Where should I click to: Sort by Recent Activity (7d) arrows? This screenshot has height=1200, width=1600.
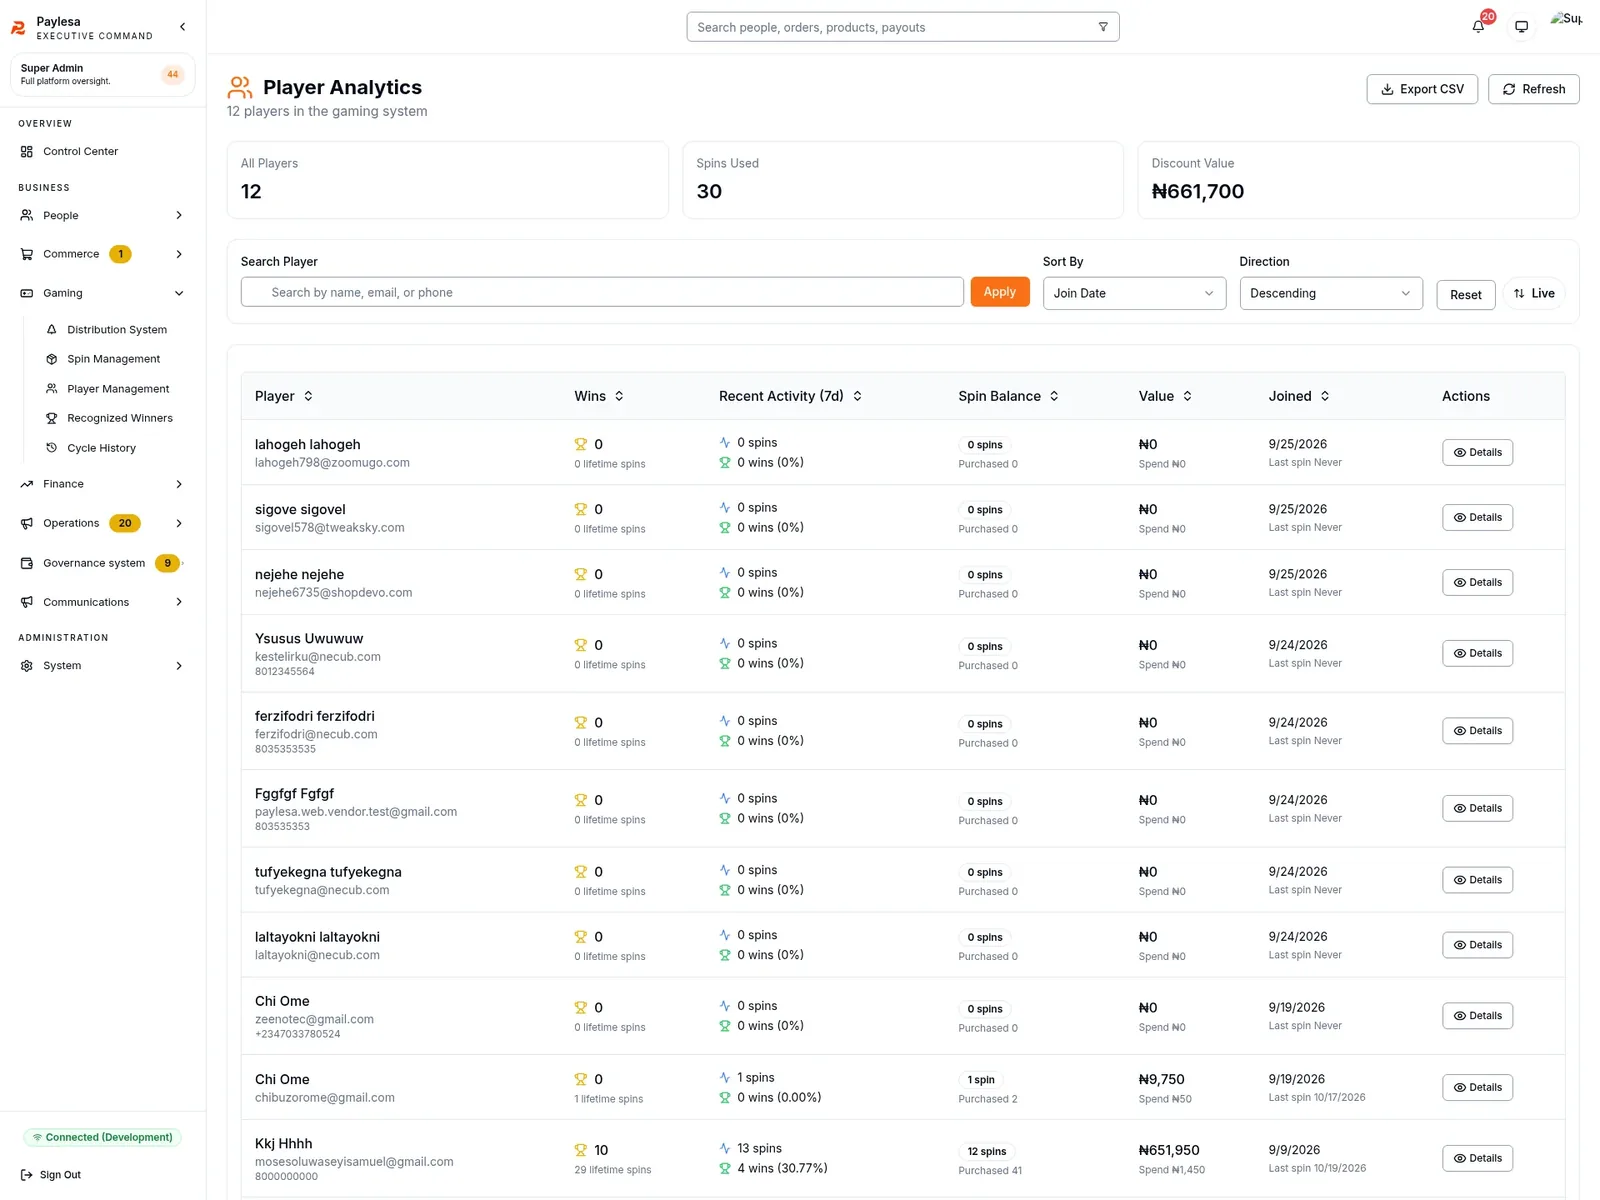click(x=857, y=396)
